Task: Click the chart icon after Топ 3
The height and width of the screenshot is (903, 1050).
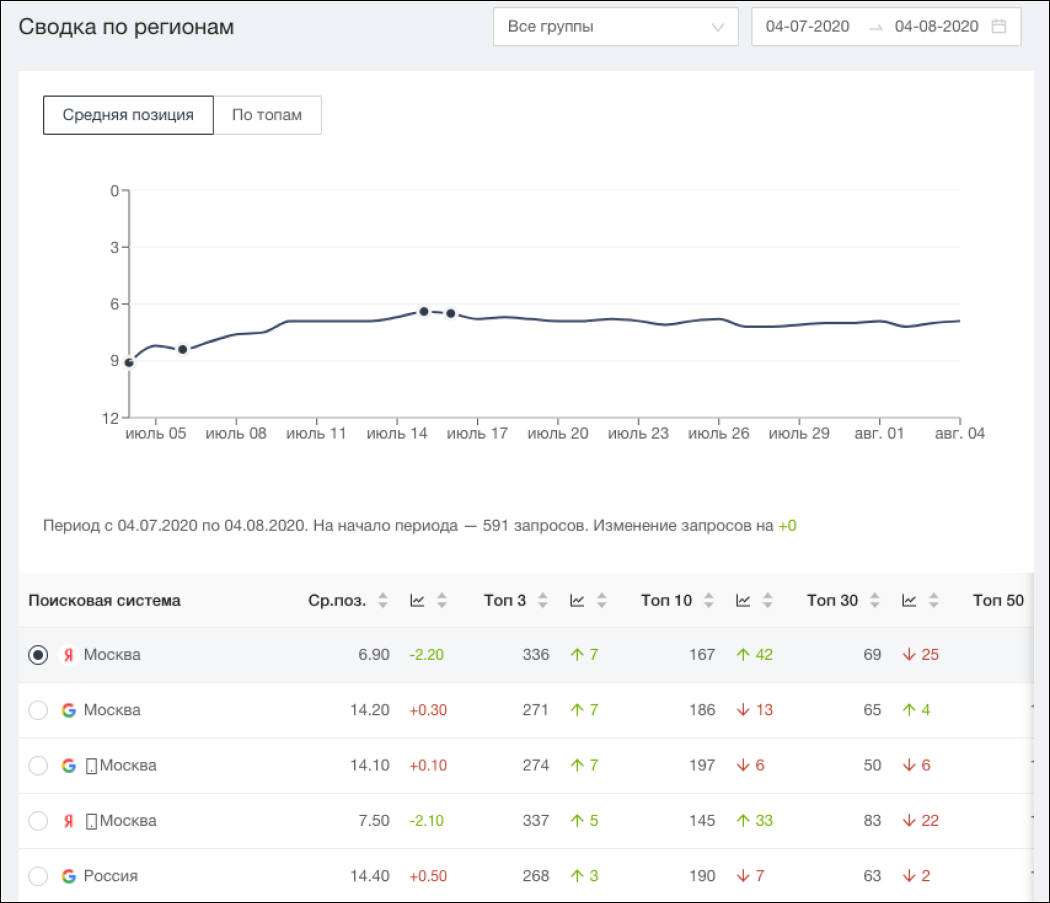Action: click(x=578, y=601)
